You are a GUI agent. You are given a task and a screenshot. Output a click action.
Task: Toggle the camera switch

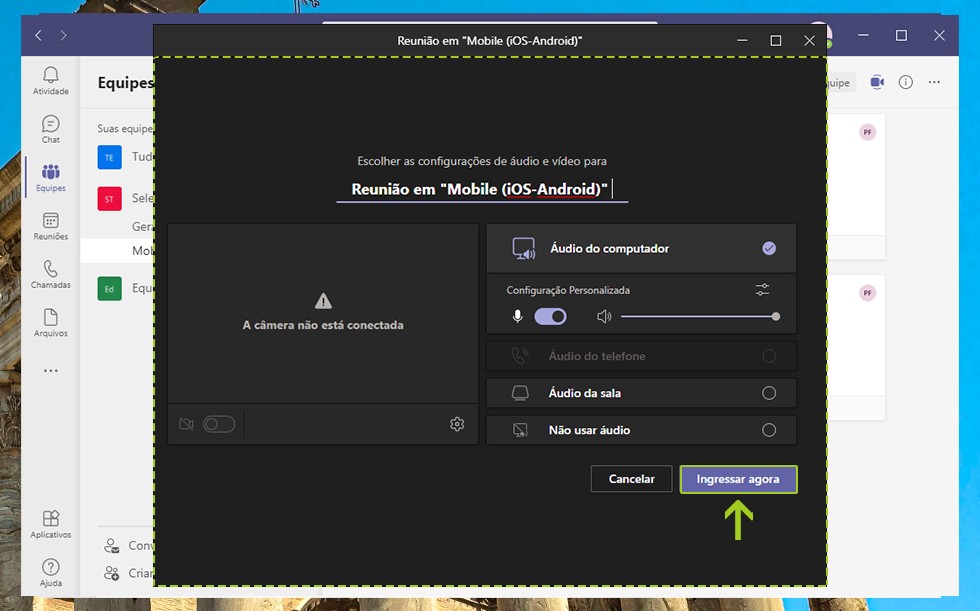[218, 424]
